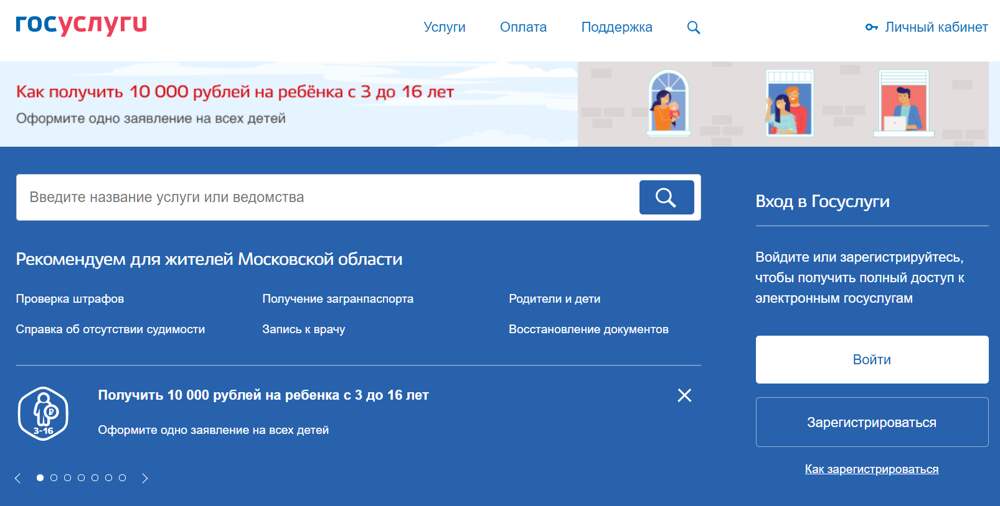
Task: Advance carousel with right arrow
Action: [x=145, y=478]
